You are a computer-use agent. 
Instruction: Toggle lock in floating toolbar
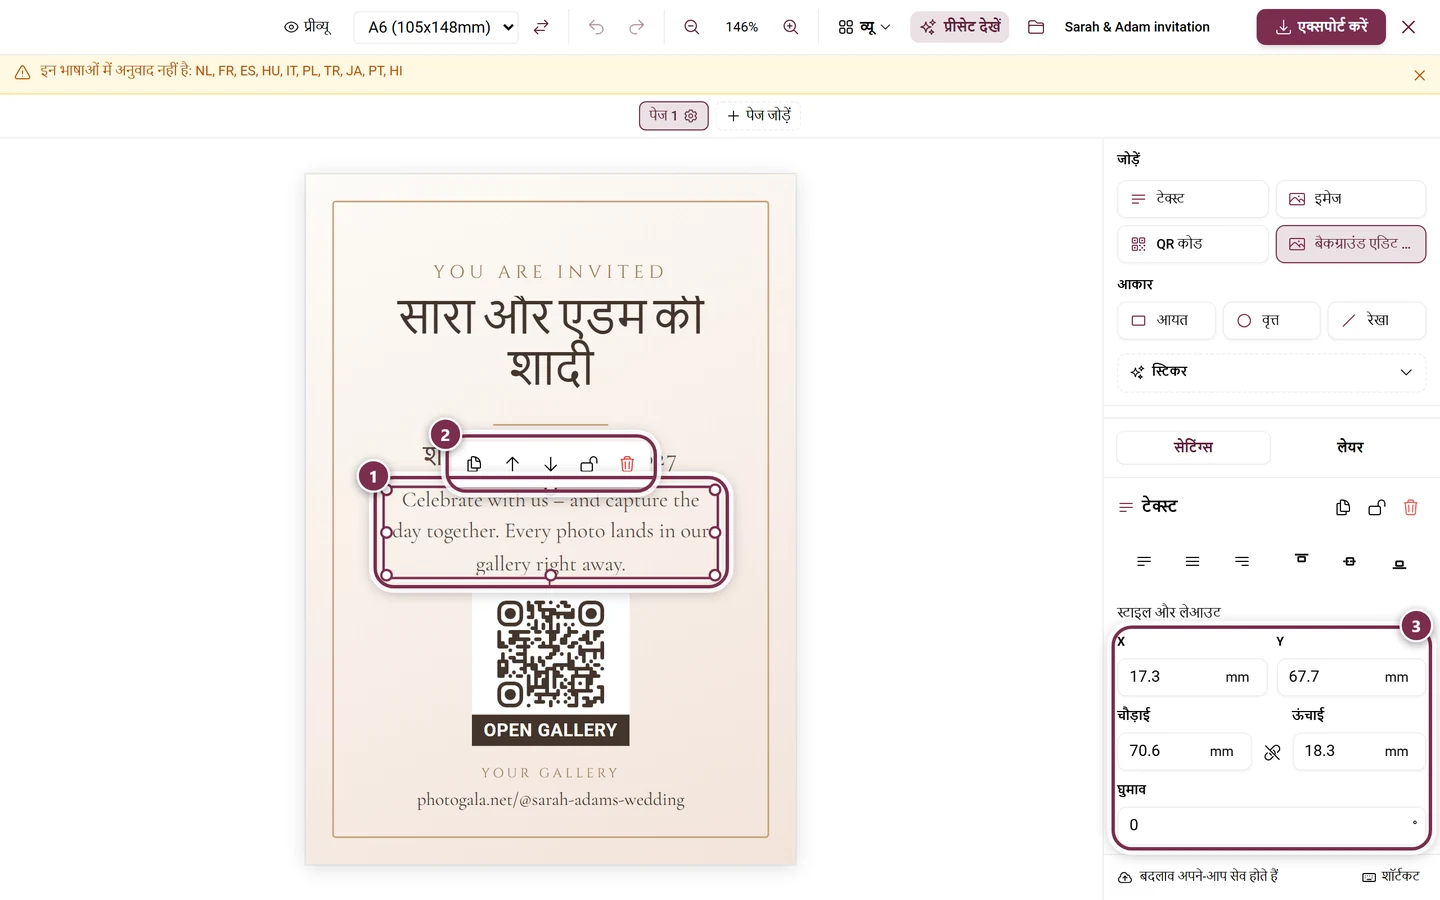(x=589, y=464)
